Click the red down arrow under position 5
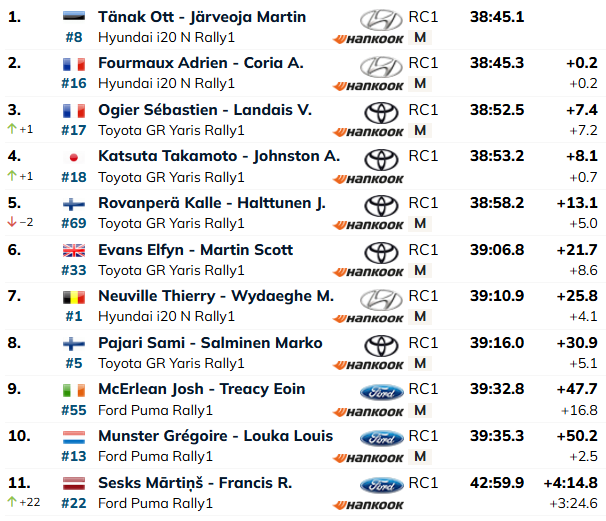 [x=12, y=222]
